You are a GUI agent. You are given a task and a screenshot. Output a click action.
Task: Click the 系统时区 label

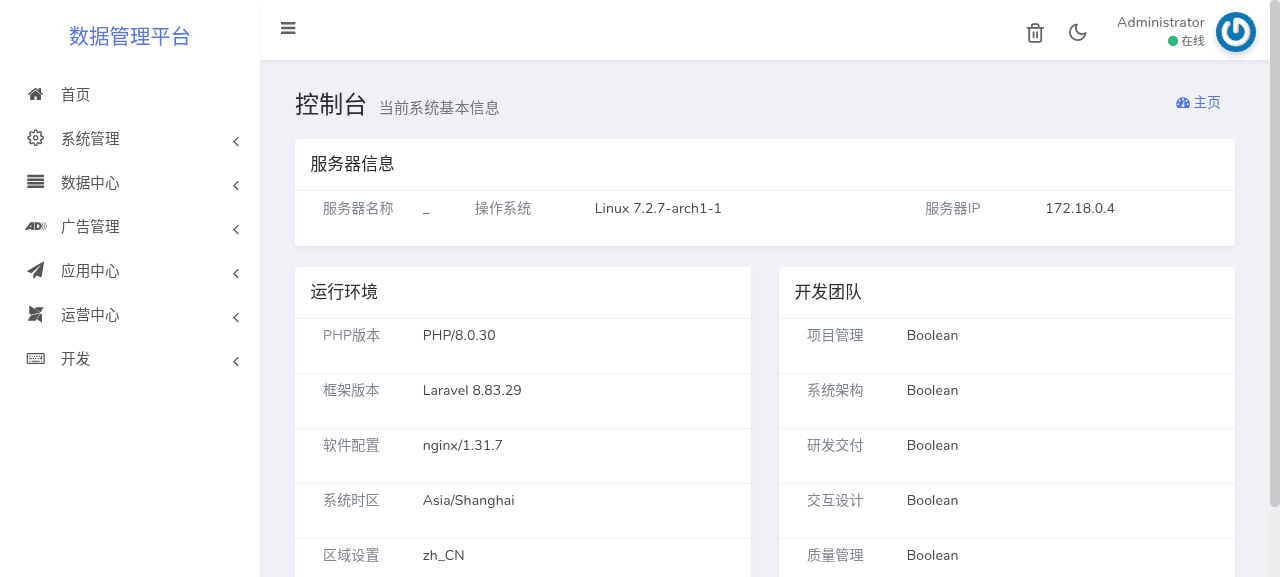click(351, 501)
